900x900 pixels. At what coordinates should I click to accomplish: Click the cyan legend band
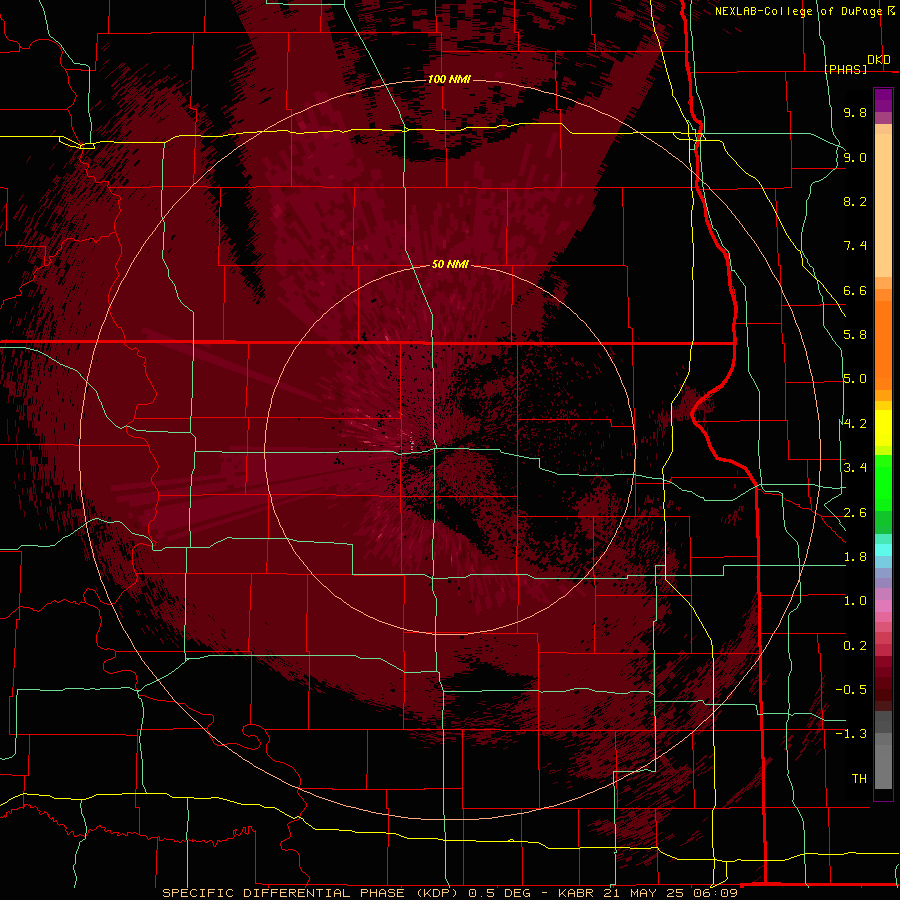883,550
